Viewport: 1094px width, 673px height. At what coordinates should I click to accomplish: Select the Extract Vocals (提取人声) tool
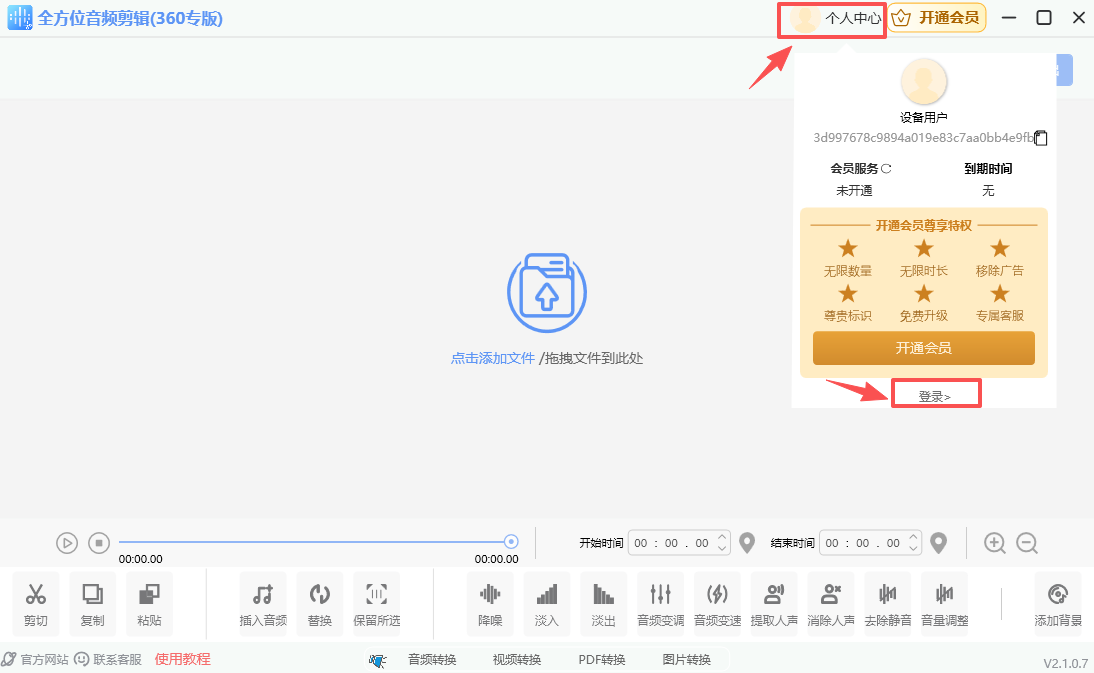[x=773, y=603]
